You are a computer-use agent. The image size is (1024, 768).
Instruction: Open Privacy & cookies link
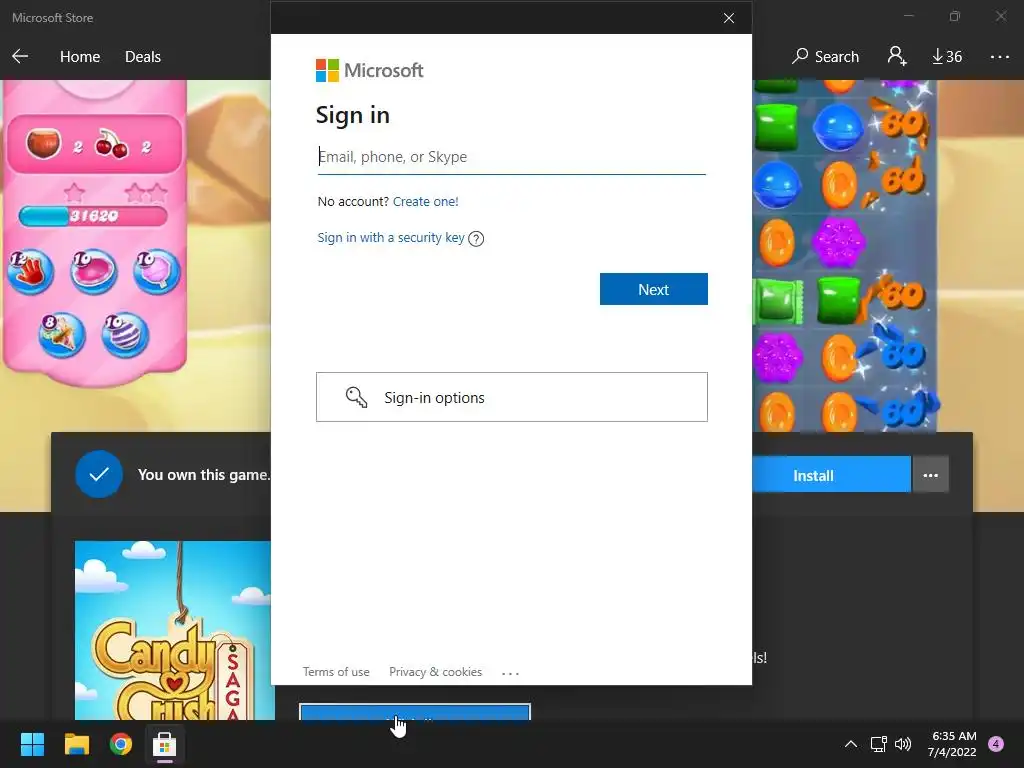436,672
